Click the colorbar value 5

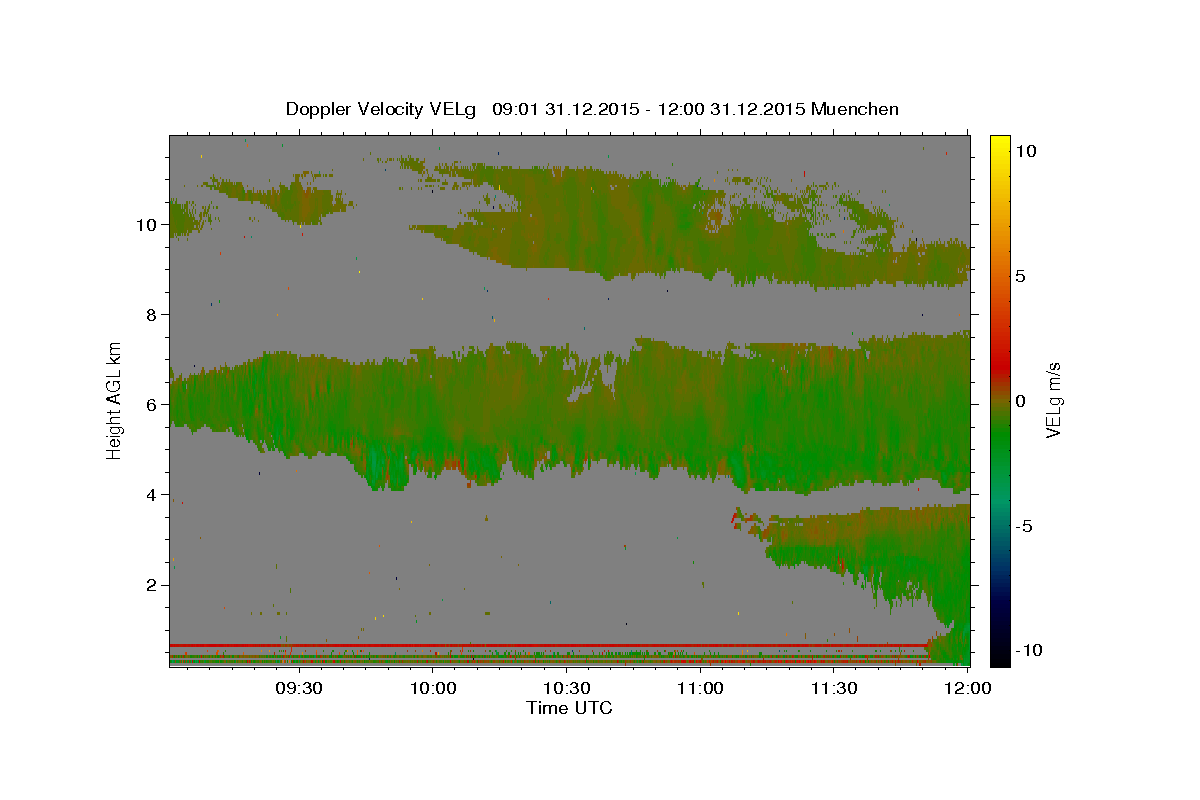click(1023, 275)
